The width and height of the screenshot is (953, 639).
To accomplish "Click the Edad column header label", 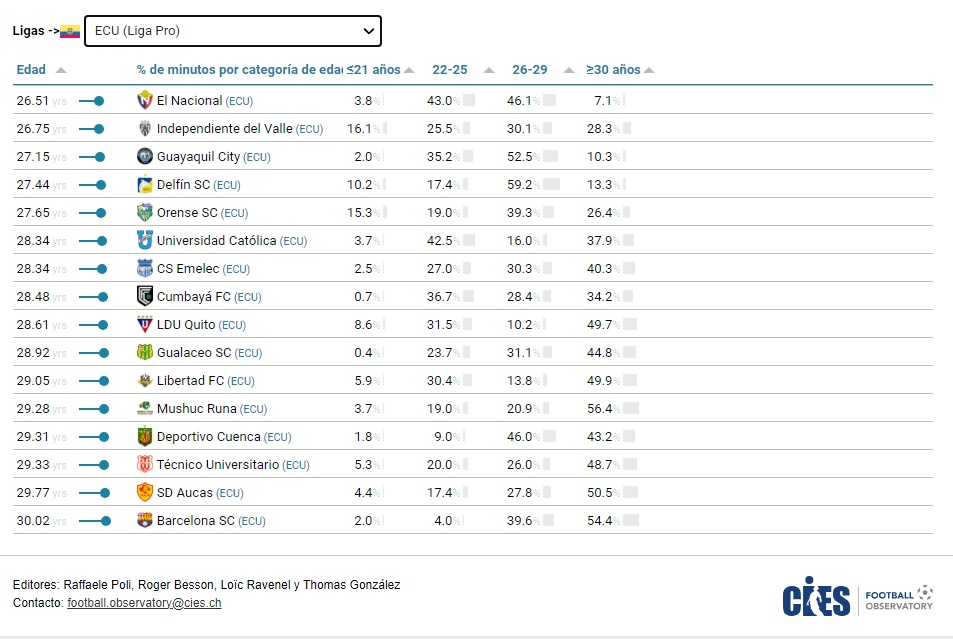I will pos(31,70).
